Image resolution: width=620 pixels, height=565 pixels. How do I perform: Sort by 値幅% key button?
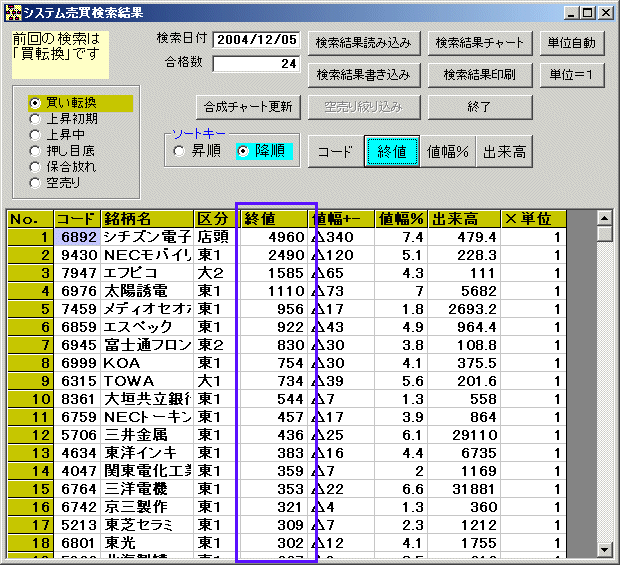(x=448, y=151)
